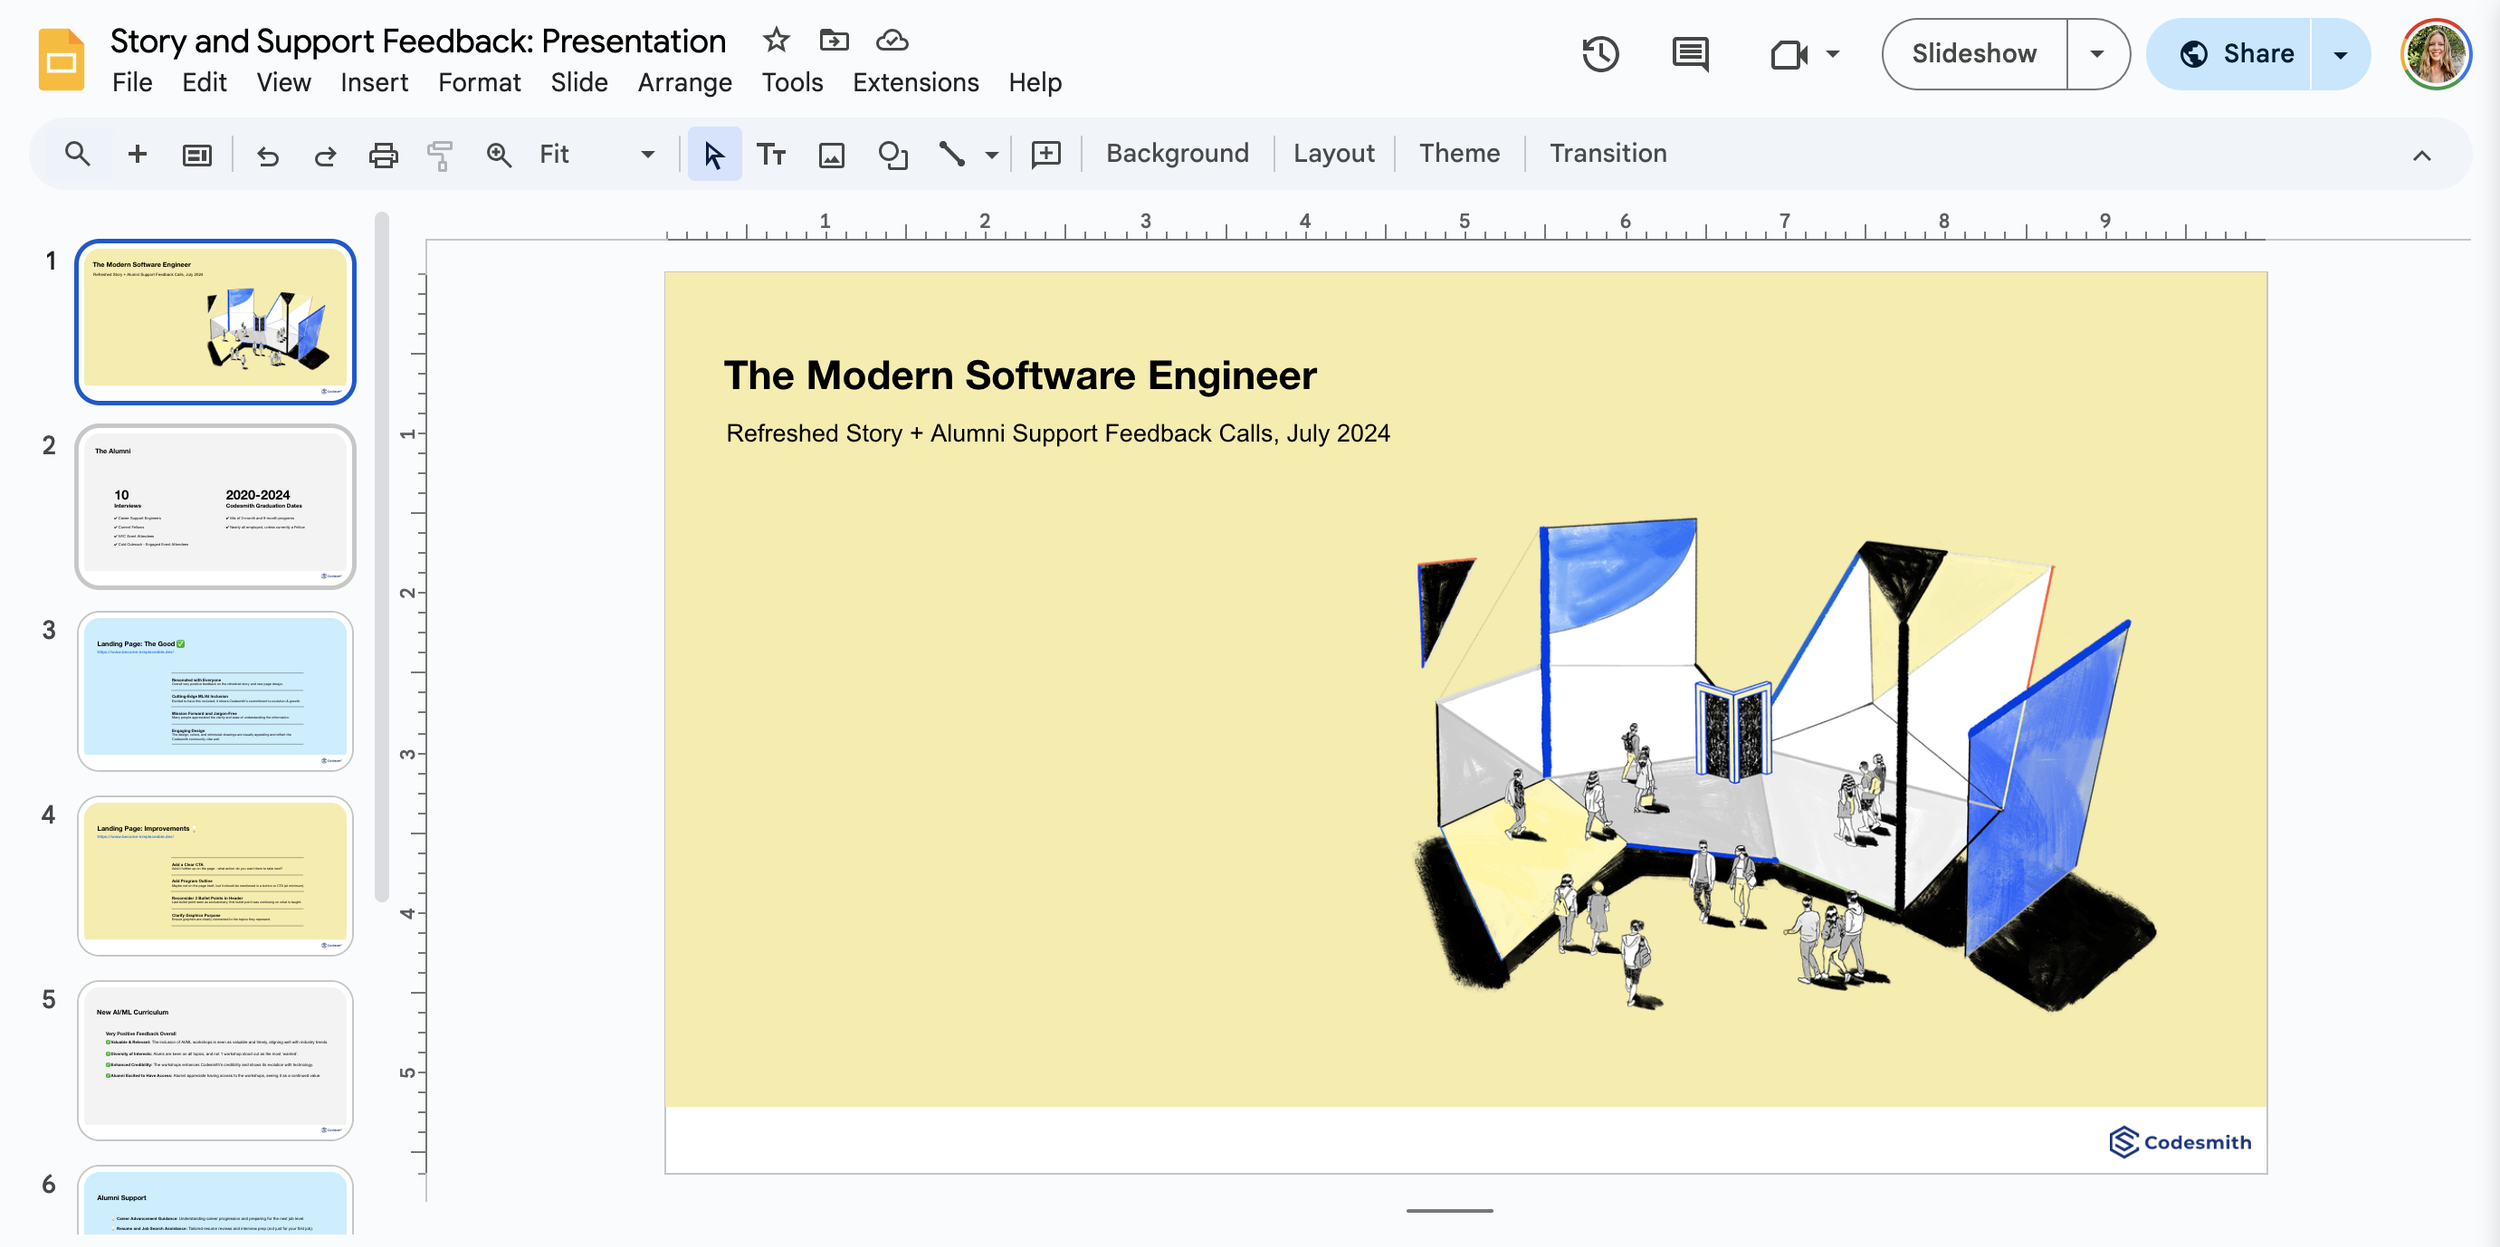Viewport: 2500px width, 1247px height.
Task: Expand the Slideshow options arrow
Action: pos(2097,54)
